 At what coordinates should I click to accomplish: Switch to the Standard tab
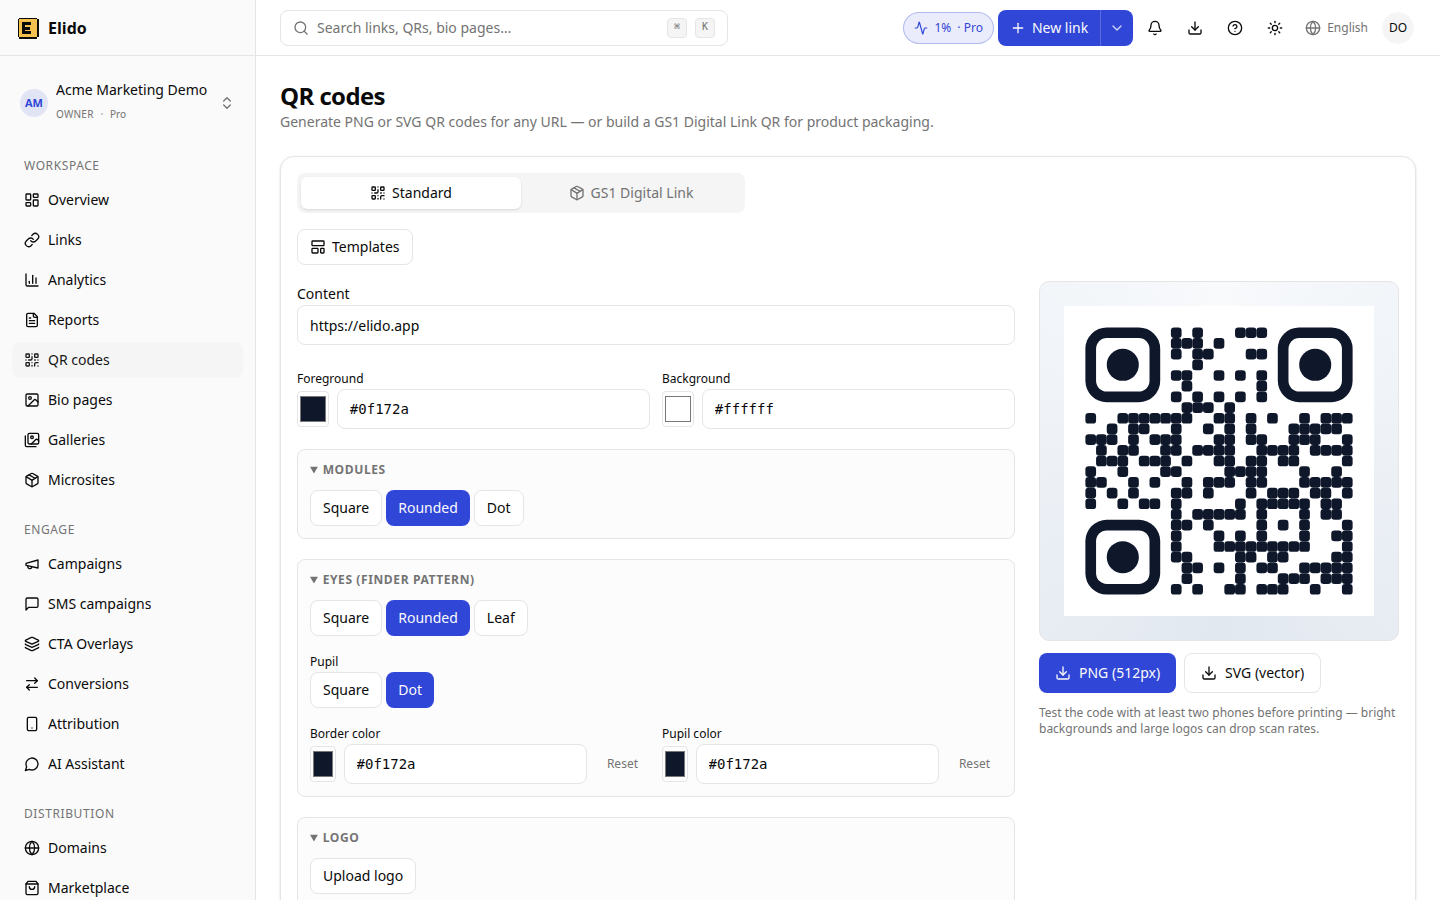point(411,193)
